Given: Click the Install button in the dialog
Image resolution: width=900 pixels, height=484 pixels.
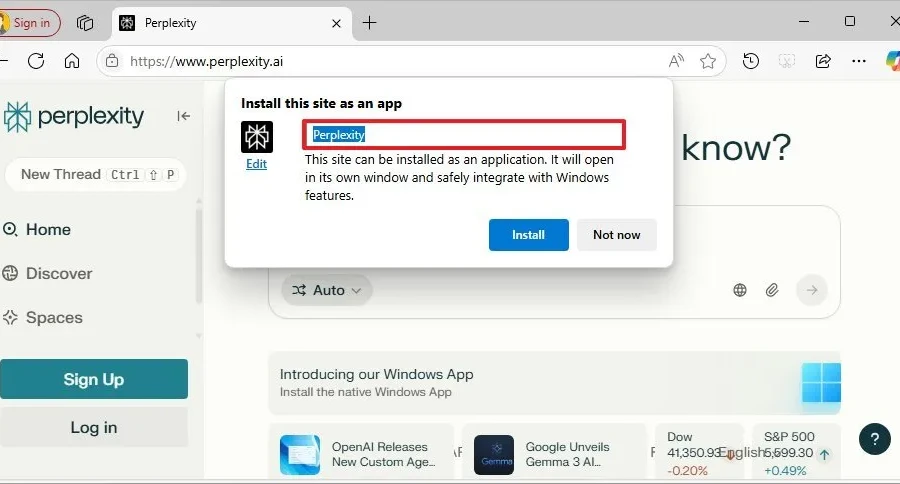Looking at the screenshot, I should [x=529, y=235].
